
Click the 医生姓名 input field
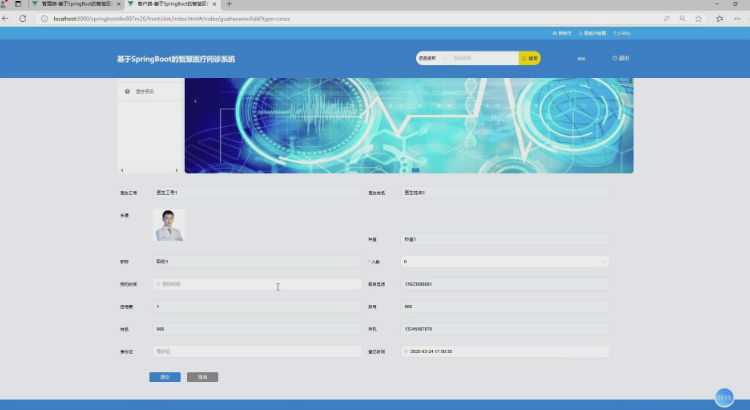click(x=505, y=192)
